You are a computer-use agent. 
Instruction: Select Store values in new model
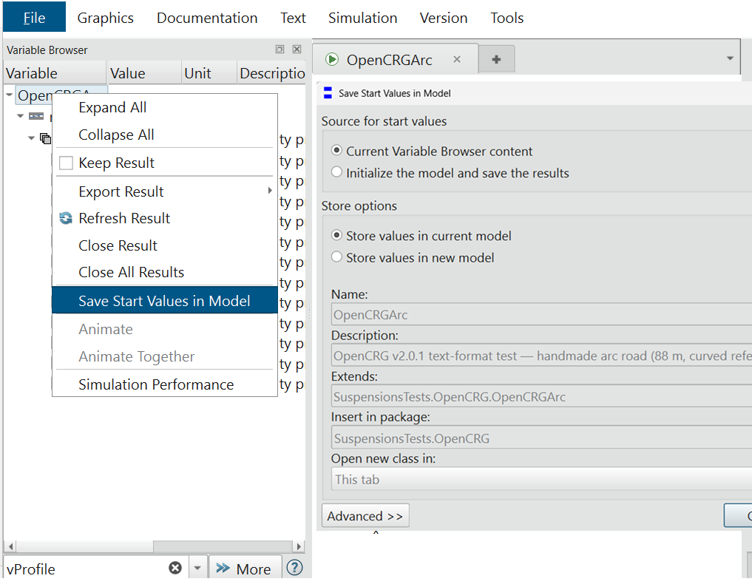tap(337, 257)
